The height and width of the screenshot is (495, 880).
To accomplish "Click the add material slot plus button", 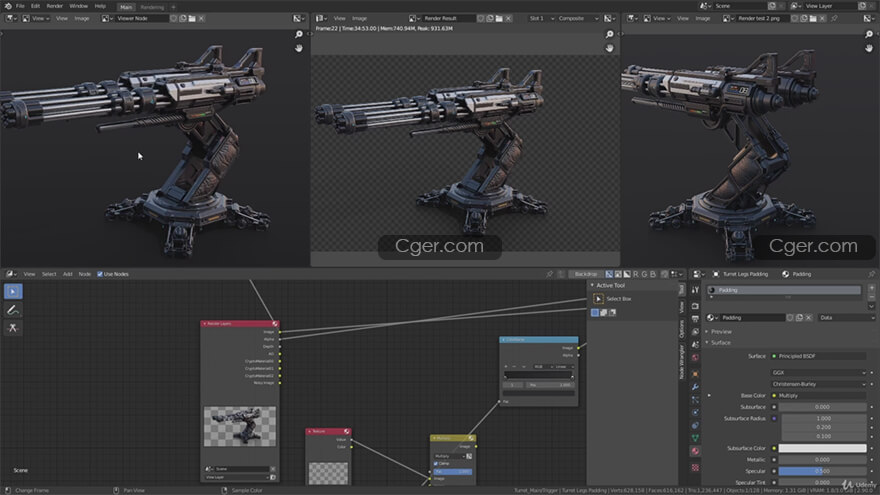I will pyautogui.click(x=872, y=288).
